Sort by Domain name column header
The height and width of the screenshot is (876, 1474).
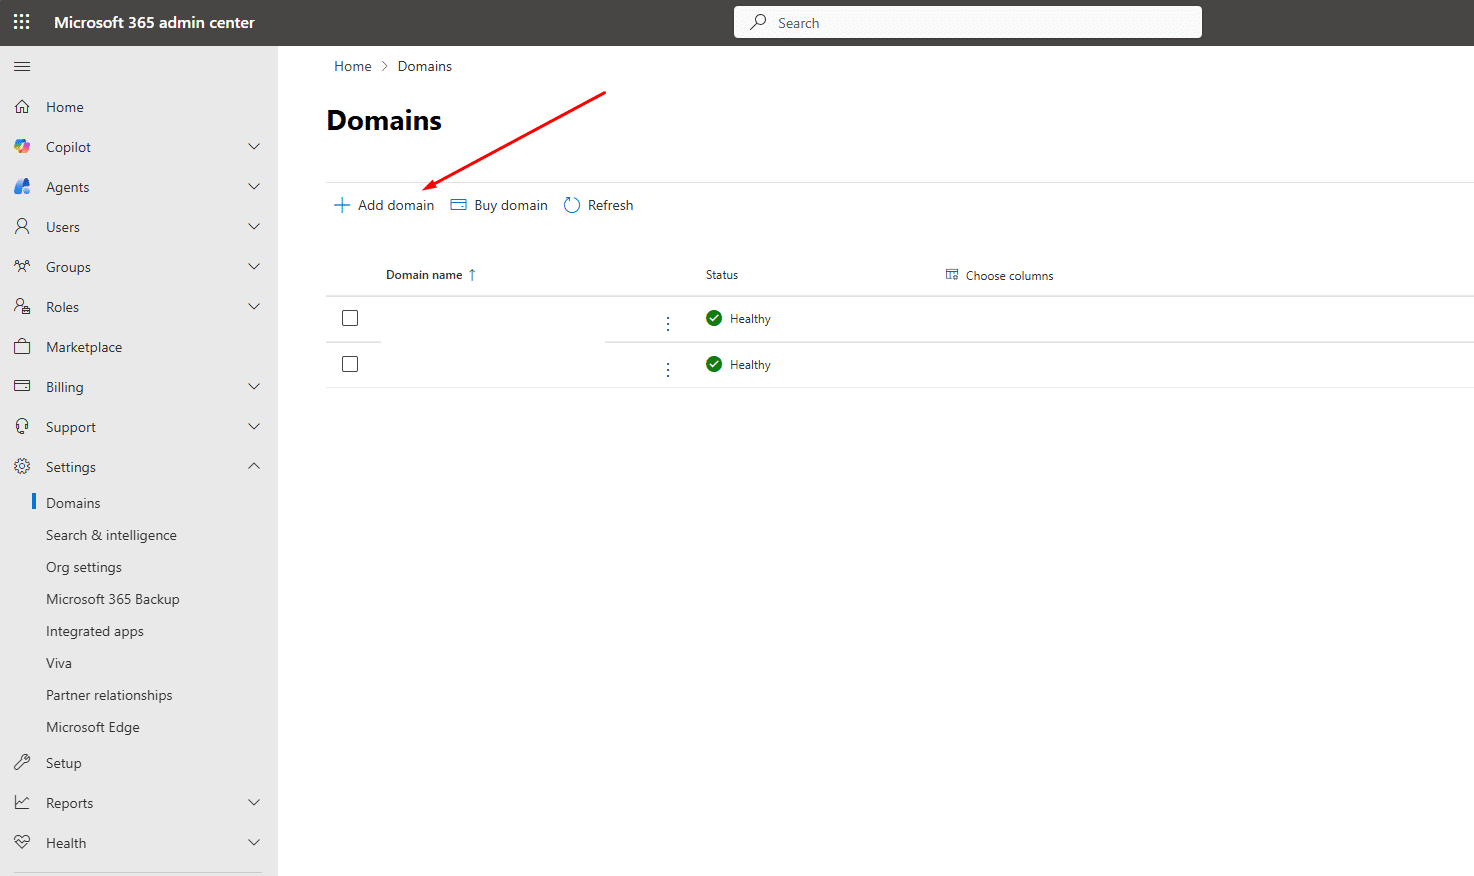coord(424,275)
